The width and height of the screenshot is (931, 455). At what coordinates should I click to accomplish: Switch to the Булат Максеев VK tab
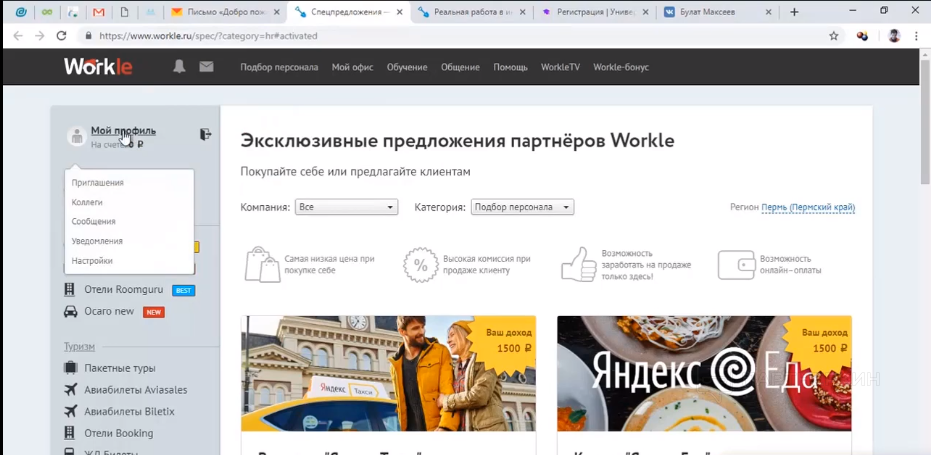coord(718,12)
